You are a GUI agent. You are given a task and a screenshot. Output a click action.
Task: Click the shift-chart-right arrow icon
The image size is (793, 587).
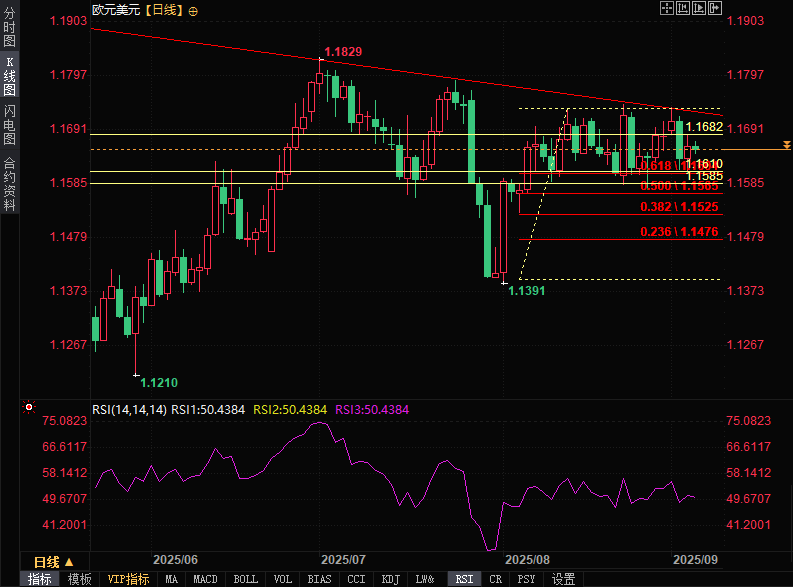pos(715,8)
